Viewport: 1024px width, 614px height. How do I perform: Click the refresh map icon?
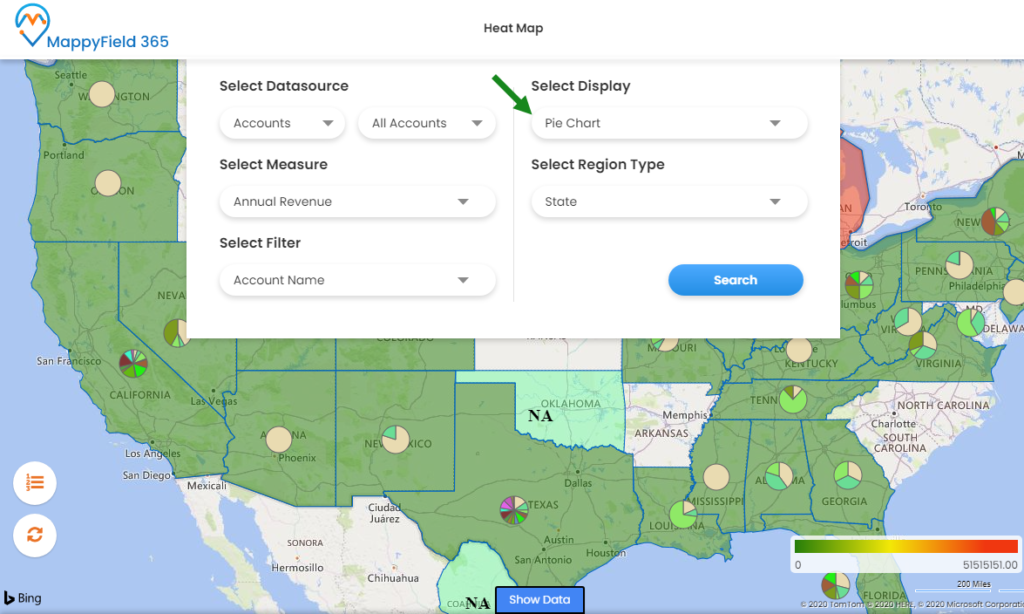tap(34, 536)
